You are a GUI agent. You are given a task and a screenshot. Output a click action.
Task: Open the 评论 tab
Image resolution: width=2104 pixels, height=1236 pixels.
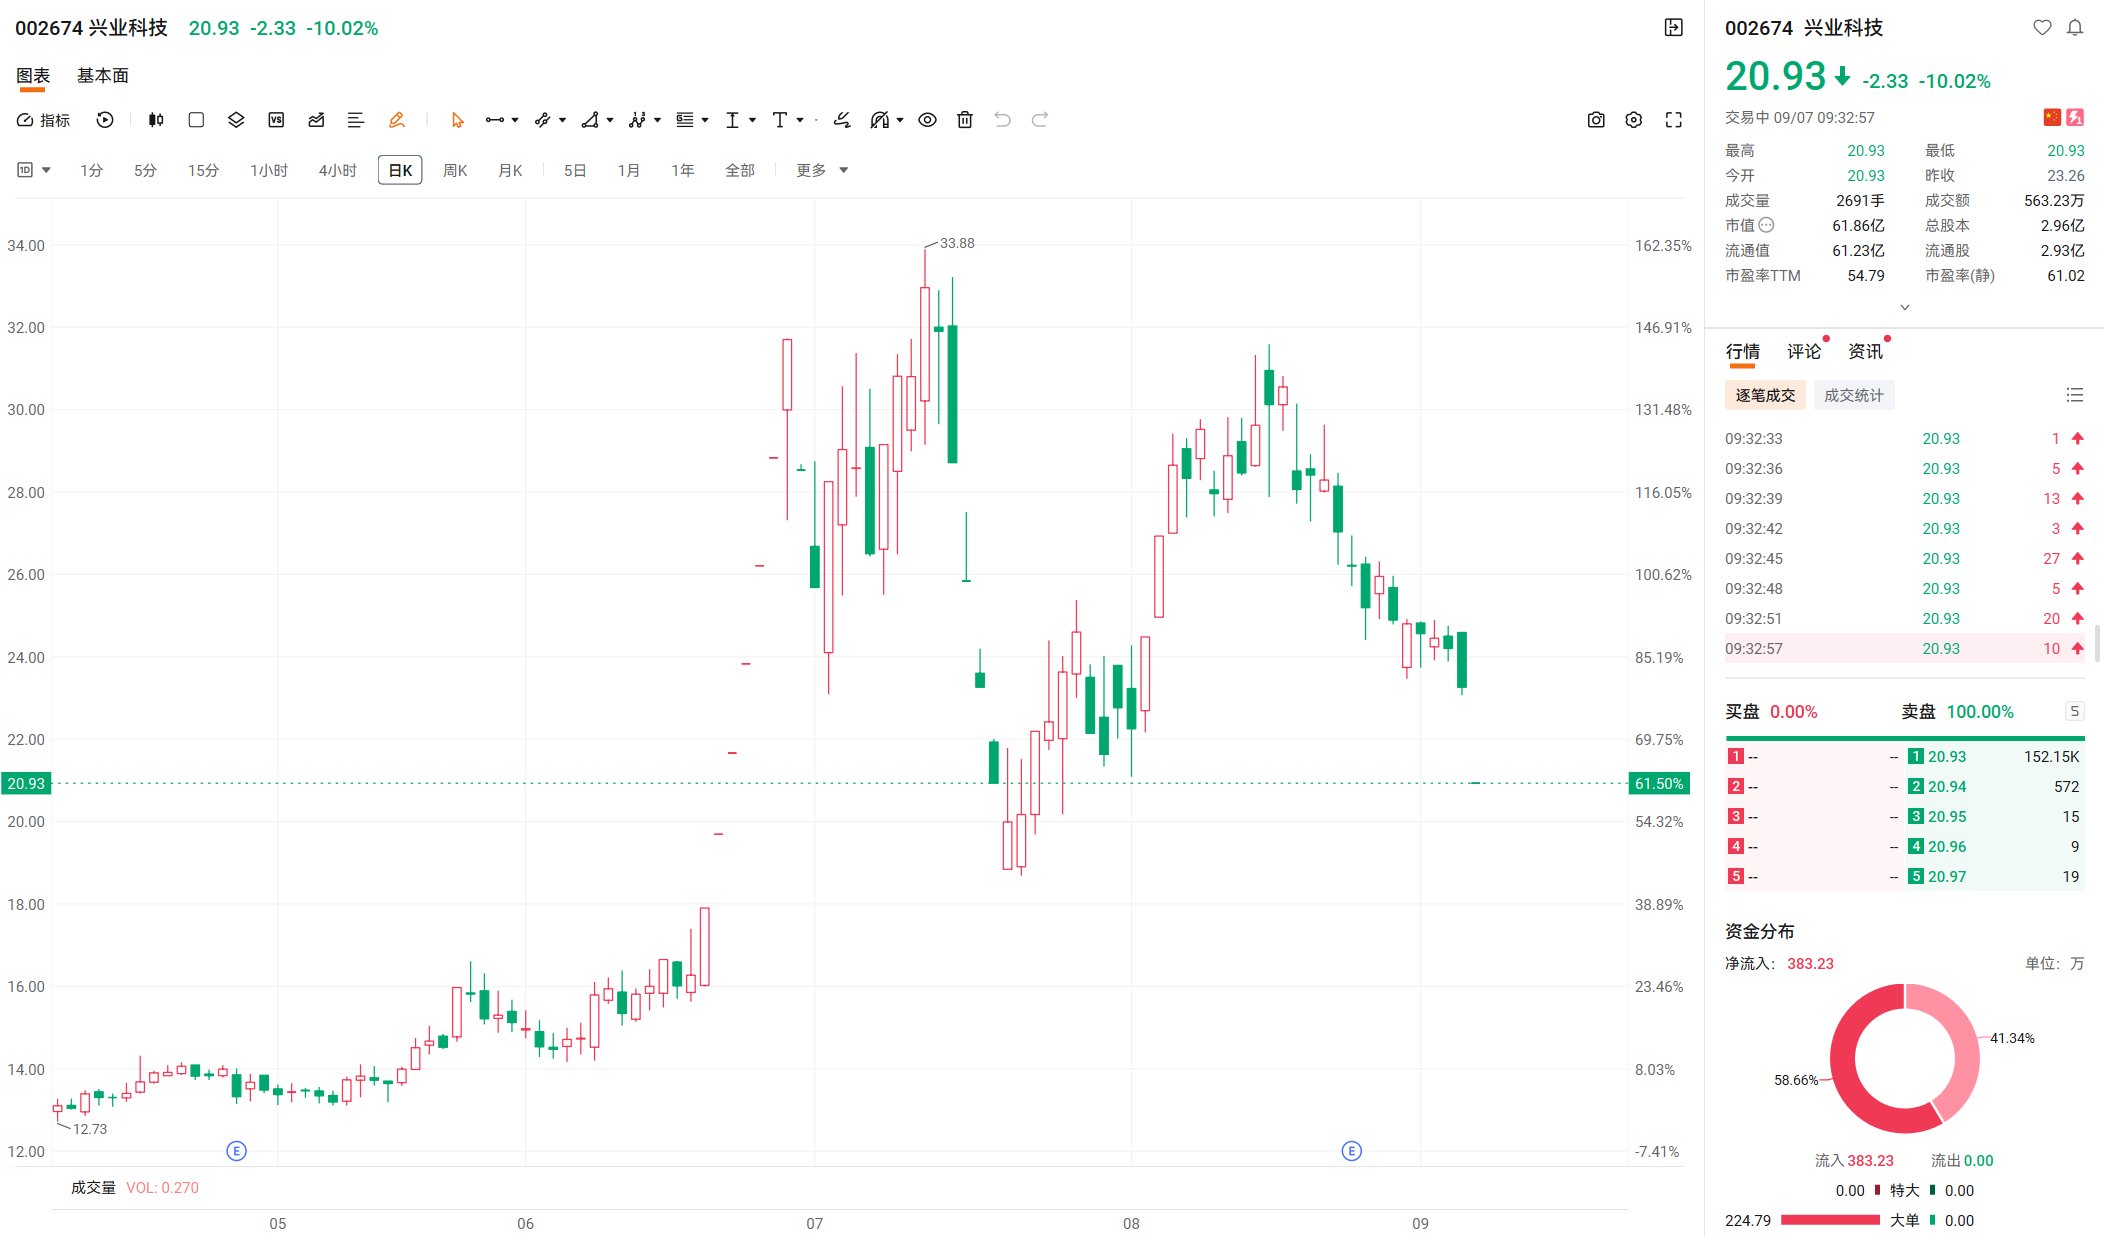(1804, 352)
